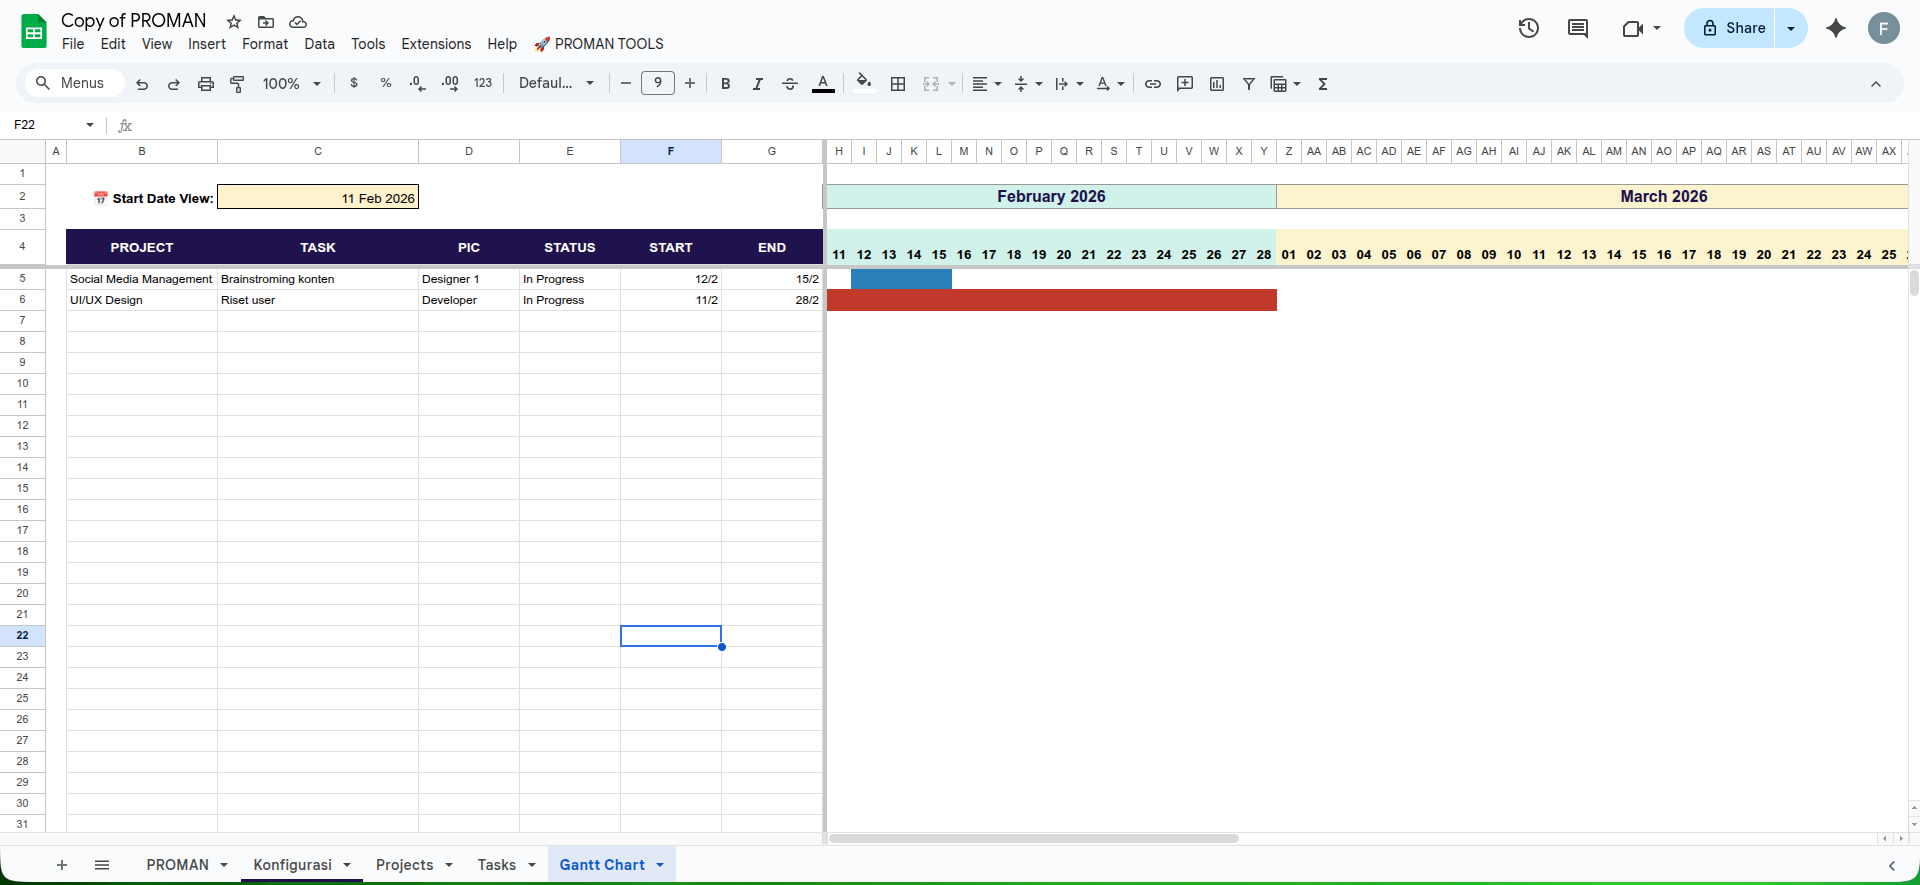The width and height of the screenshot is (1920, 885).
Task: Click the Start Date View cell
Action: [318, 198]
